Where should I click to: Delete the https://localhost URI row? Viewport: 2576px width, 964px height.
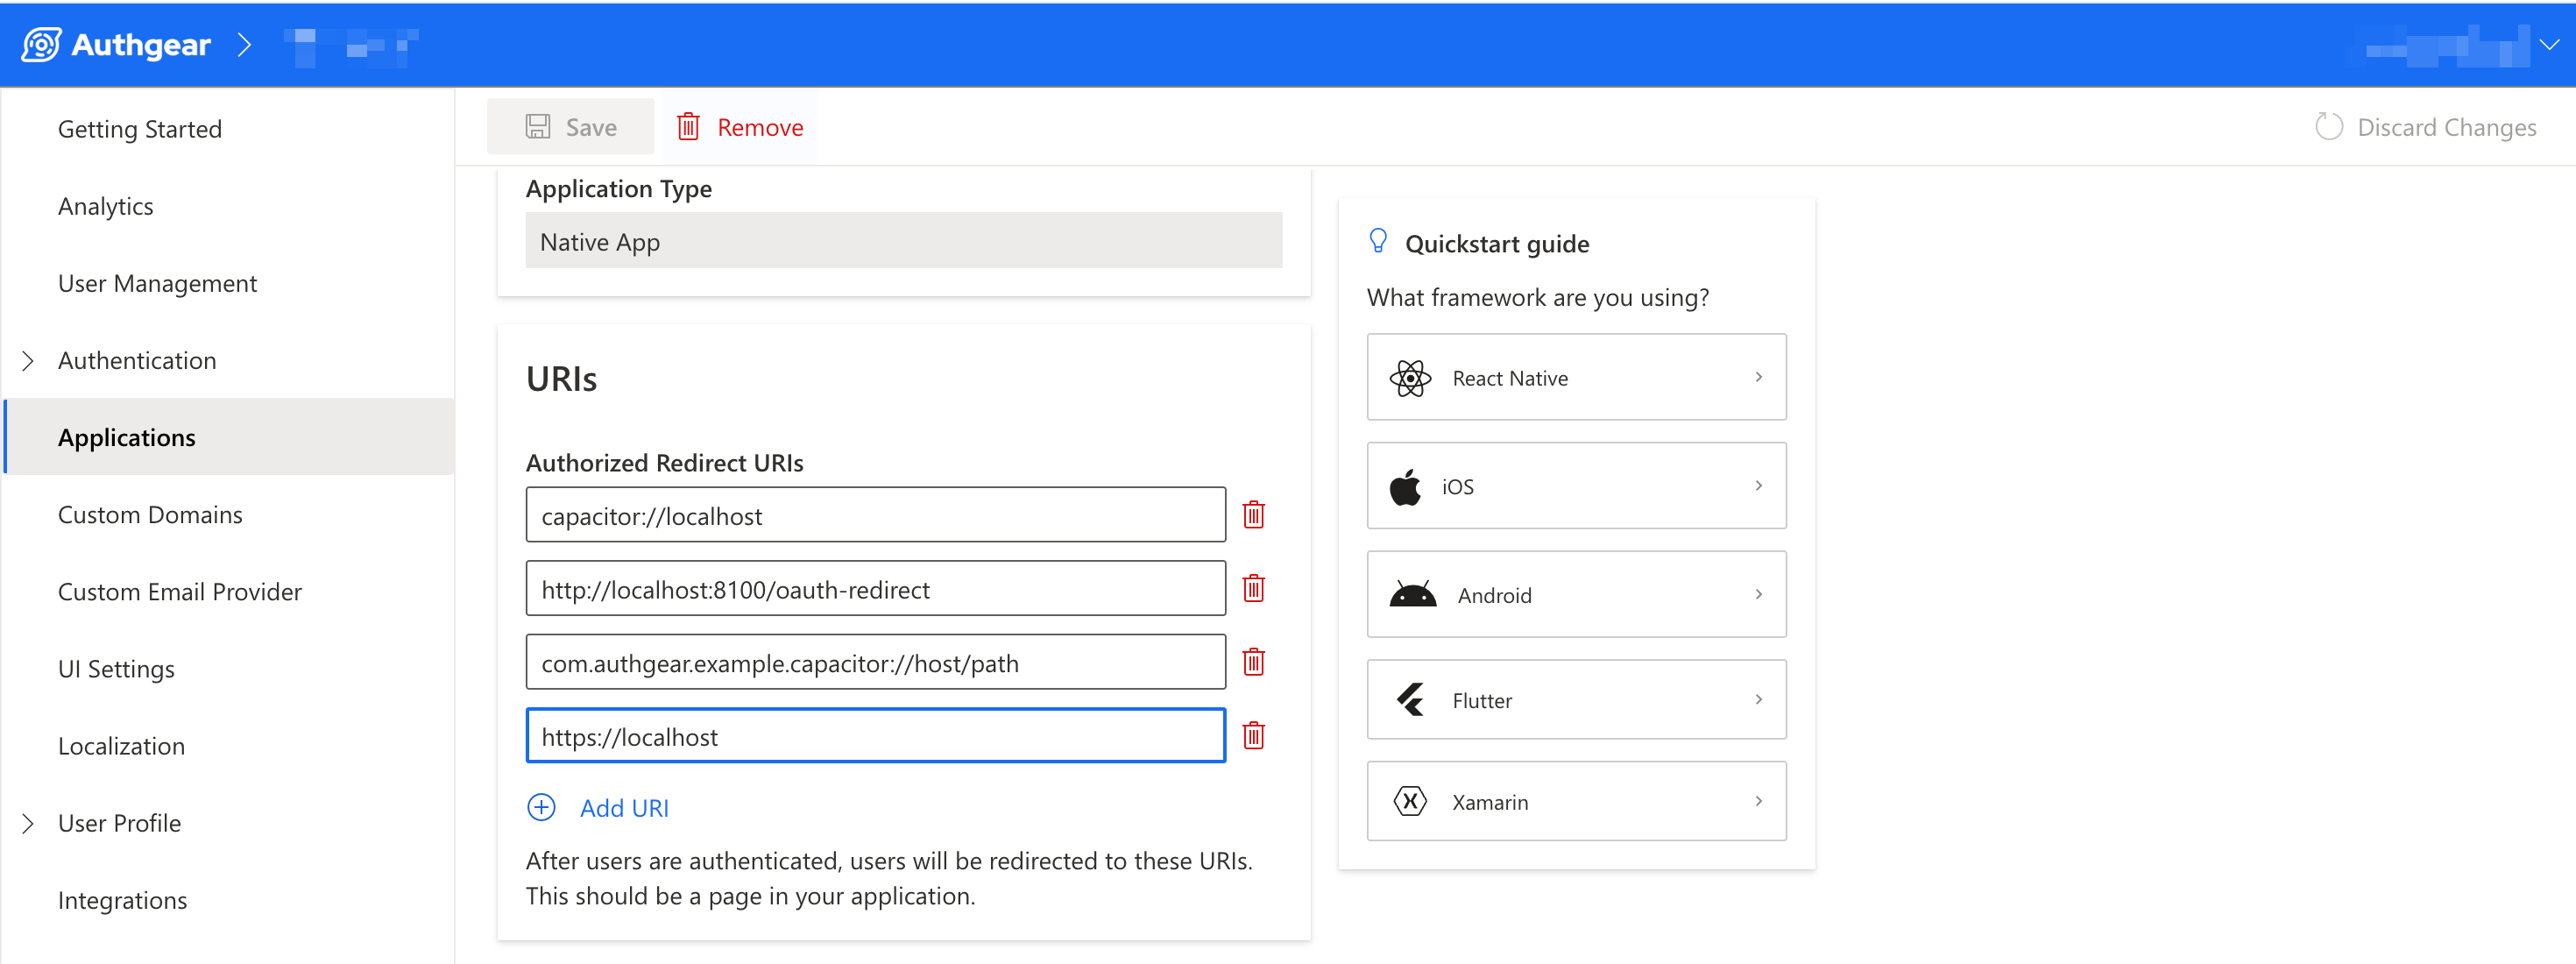coord(1253,736)
